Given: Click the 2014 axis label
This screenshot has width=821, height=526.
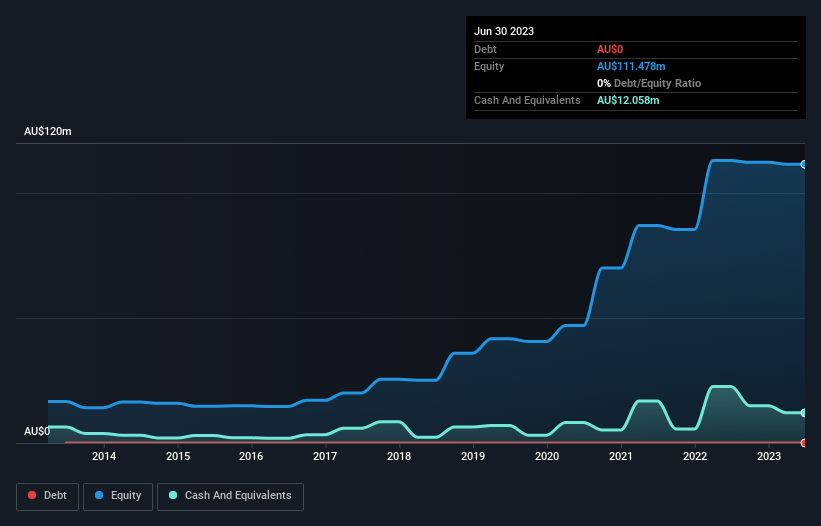Looking at the screenshot, I should (104, 456).
